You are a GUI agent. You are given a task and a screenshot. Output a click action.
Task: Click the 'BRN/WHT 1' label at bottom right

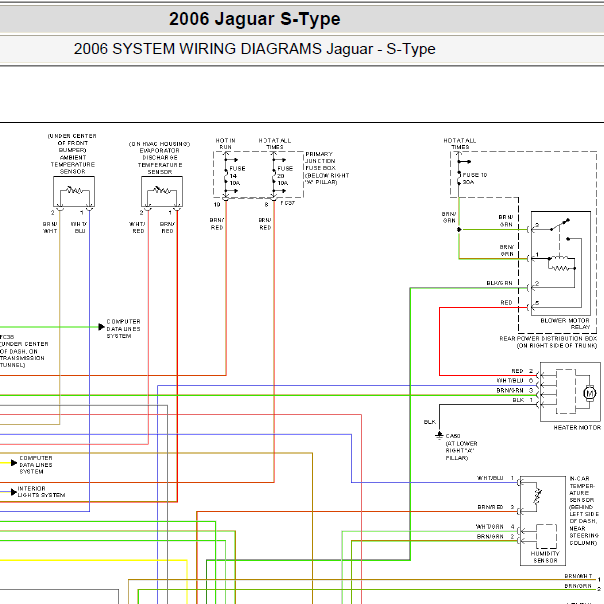(x=582, y=577)
